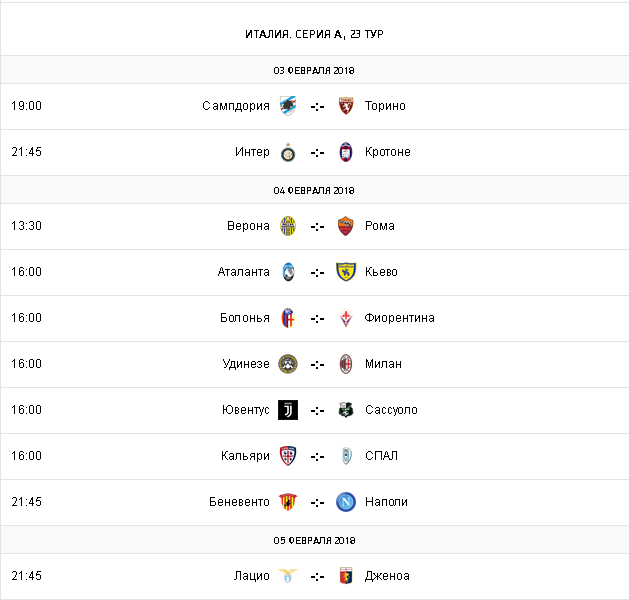Screen dimensions: 629x600
Task: Select the Inter club logo
Action: 288,152
